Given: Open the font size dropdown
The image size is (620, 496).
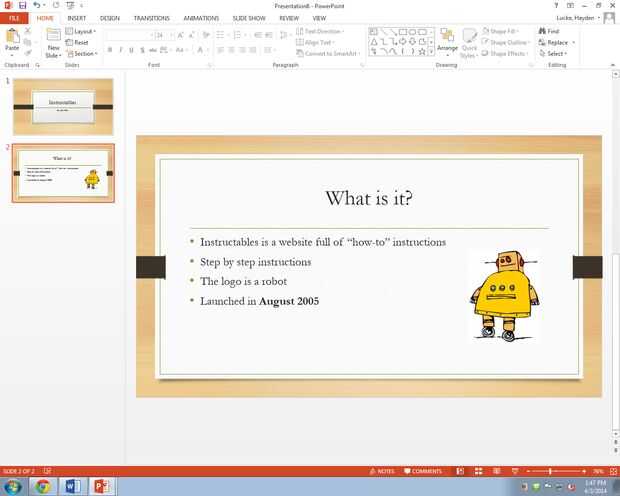Looking at the screenshot, I should (172, 35).
